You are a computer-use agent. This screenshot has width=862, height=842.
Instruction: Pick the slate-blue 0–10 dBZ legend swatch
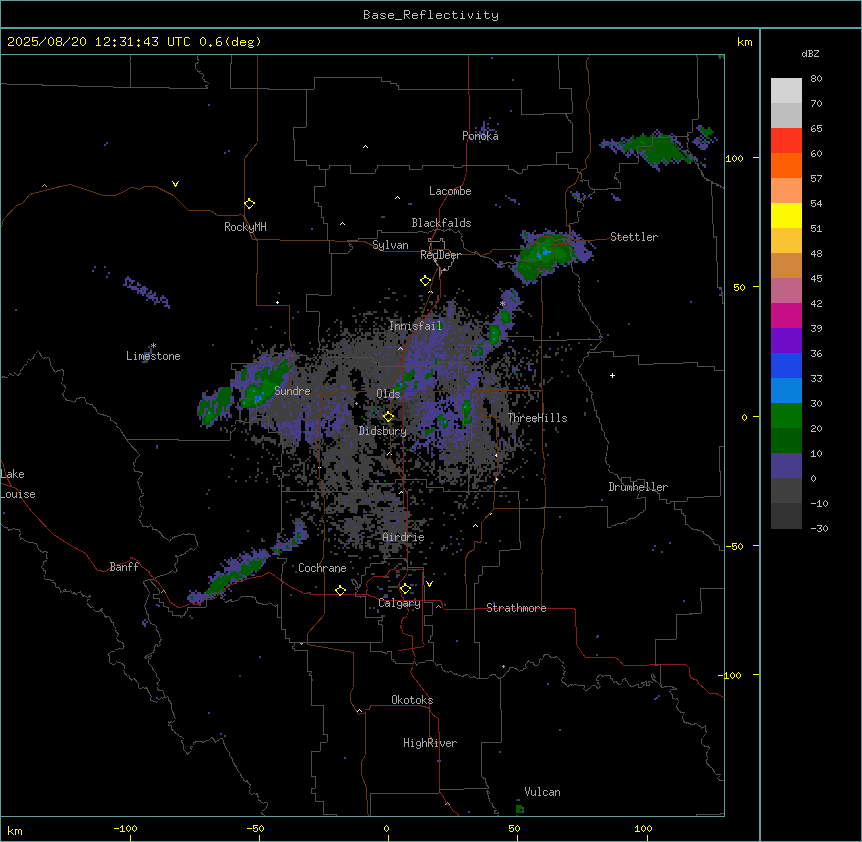(x=786, y=466)
